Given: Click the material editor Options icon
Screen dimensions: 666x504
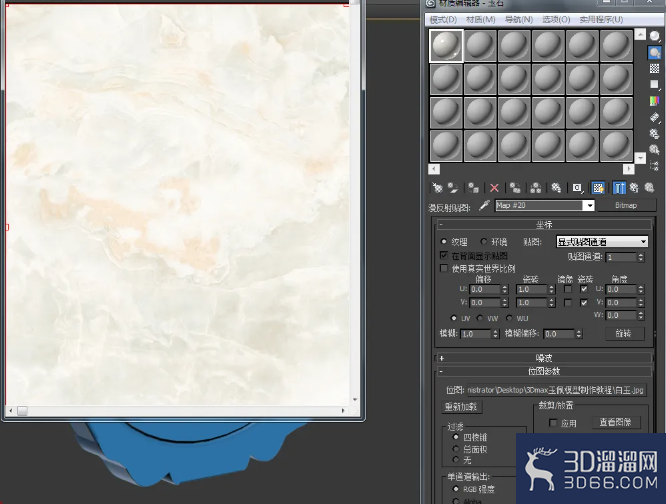Looking at the screenshot, I should [x=655, y=133].
